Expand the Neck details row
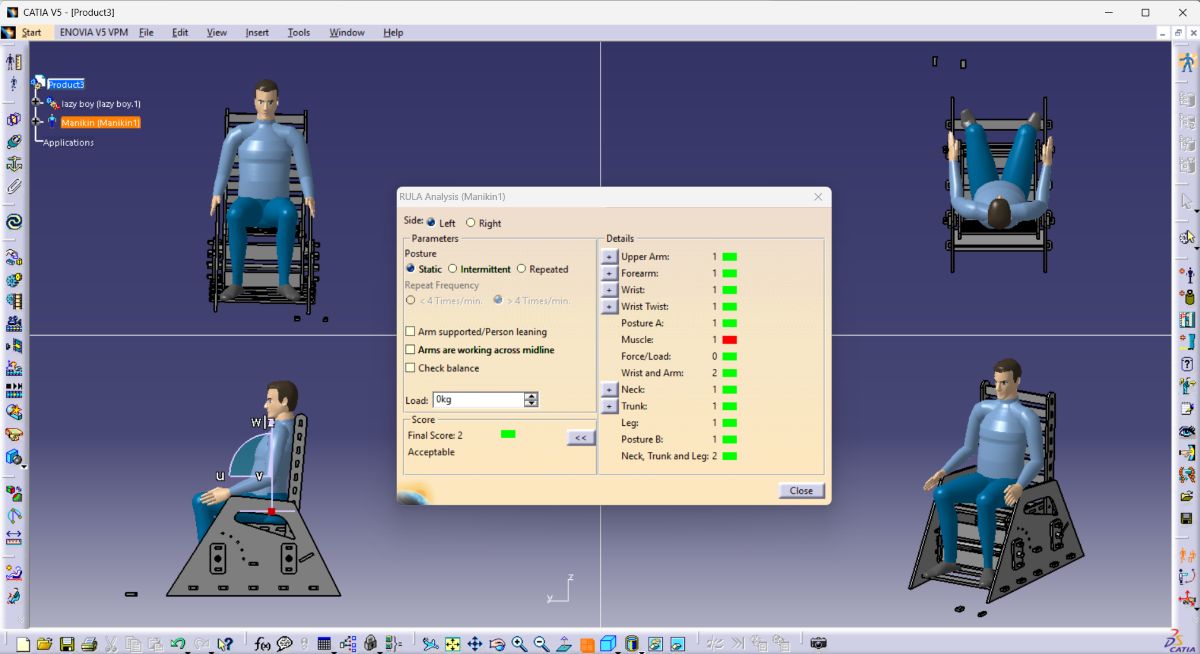Image resolution: width=1200 pixels, height=654 pixels. 609,389
